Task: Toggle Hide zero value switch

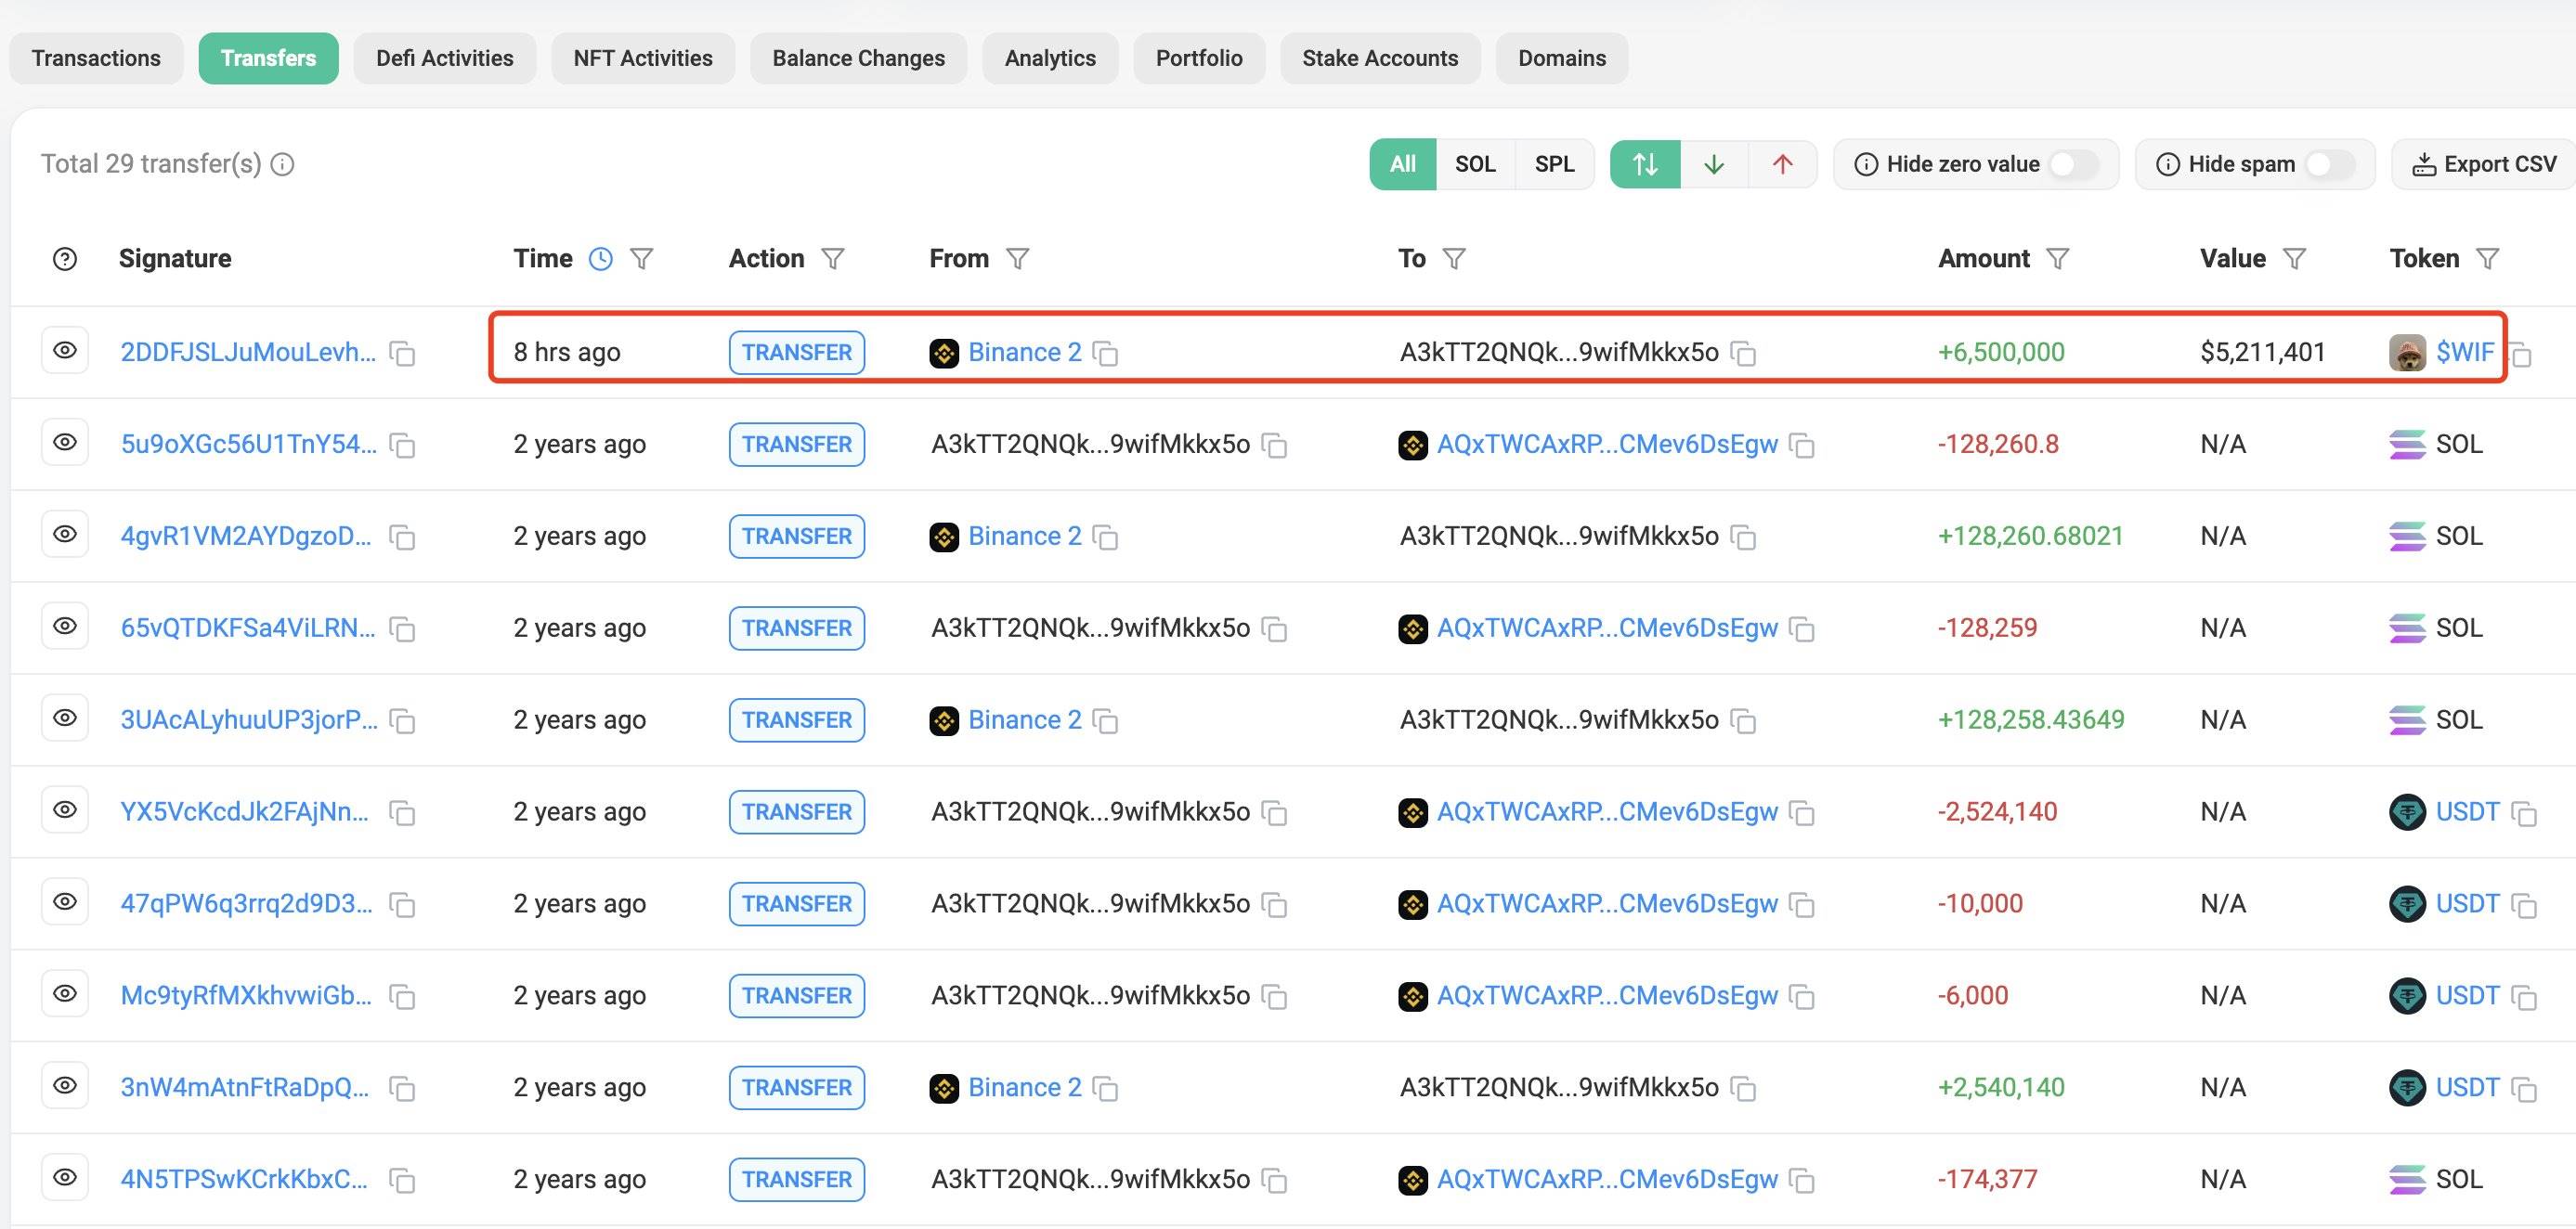Action: pyautogui.click(x=2072, y=164)
